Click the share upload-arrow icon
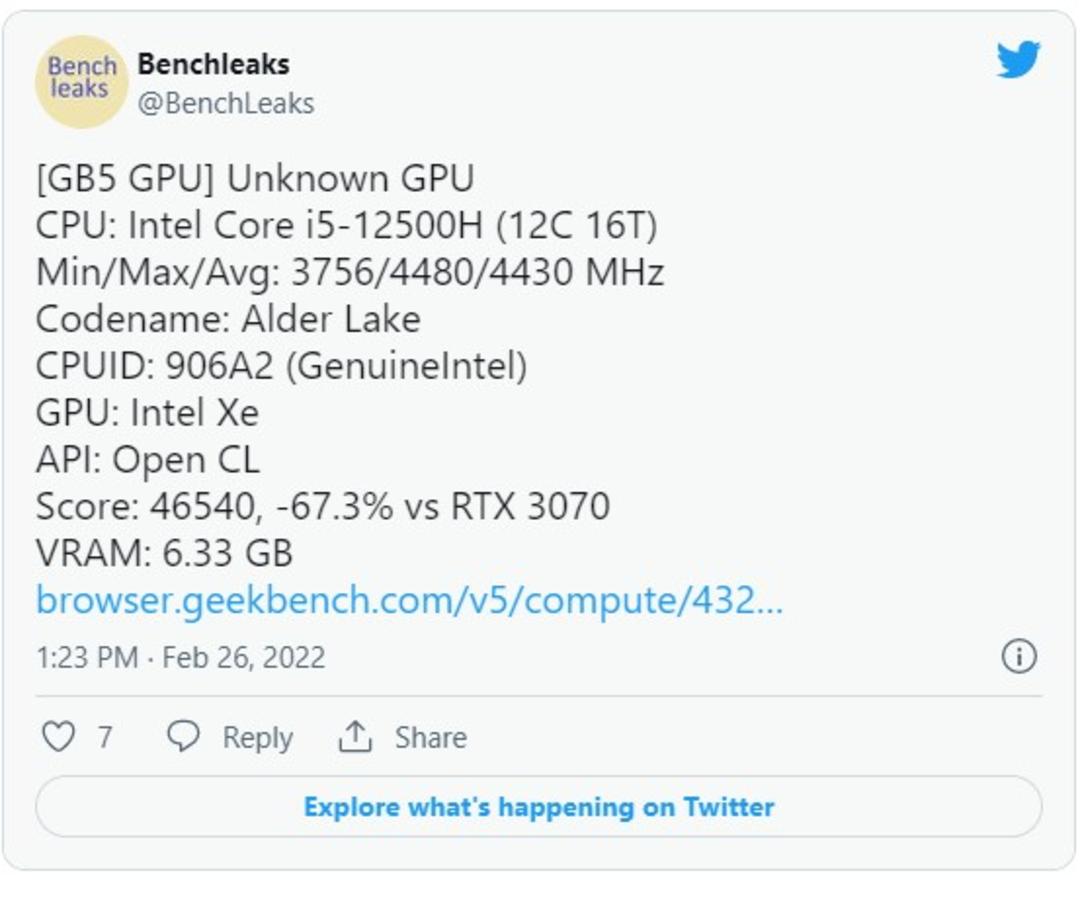This screenshot has height=902, width=1080. (x=355, y=736)
